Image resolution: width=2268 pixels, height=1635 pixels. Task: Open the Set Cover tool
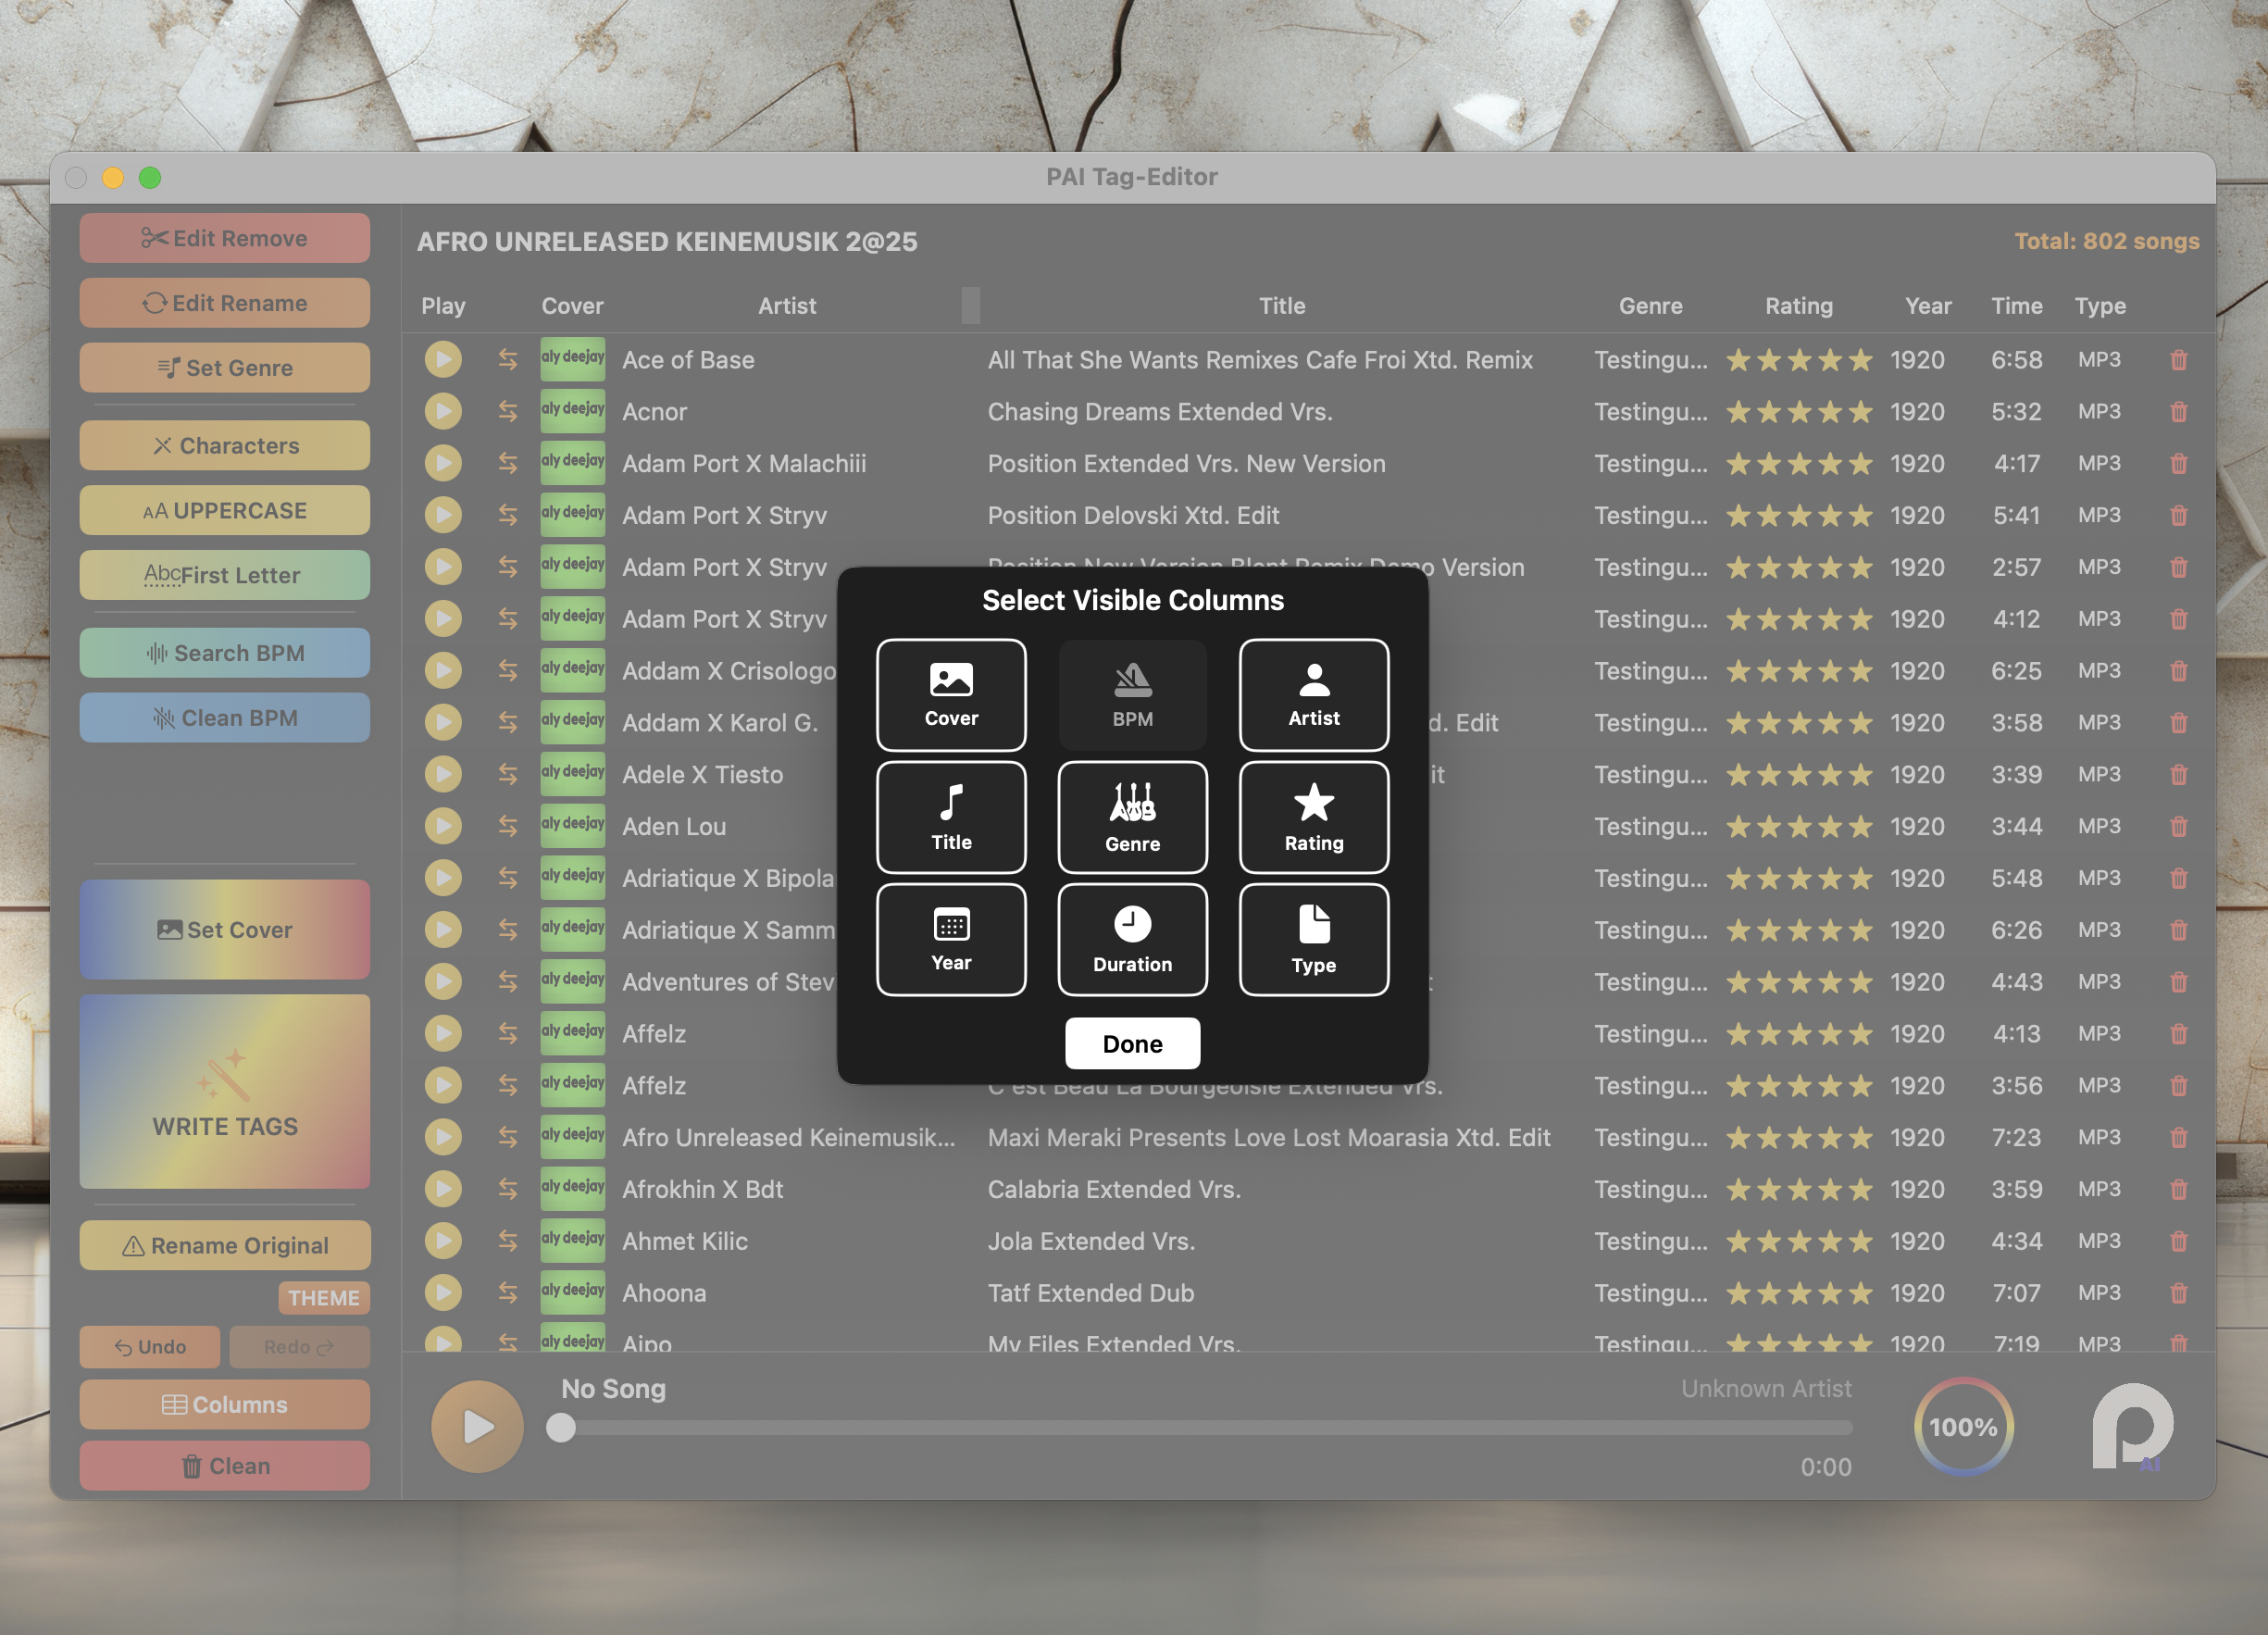click(x=225, y=930)
